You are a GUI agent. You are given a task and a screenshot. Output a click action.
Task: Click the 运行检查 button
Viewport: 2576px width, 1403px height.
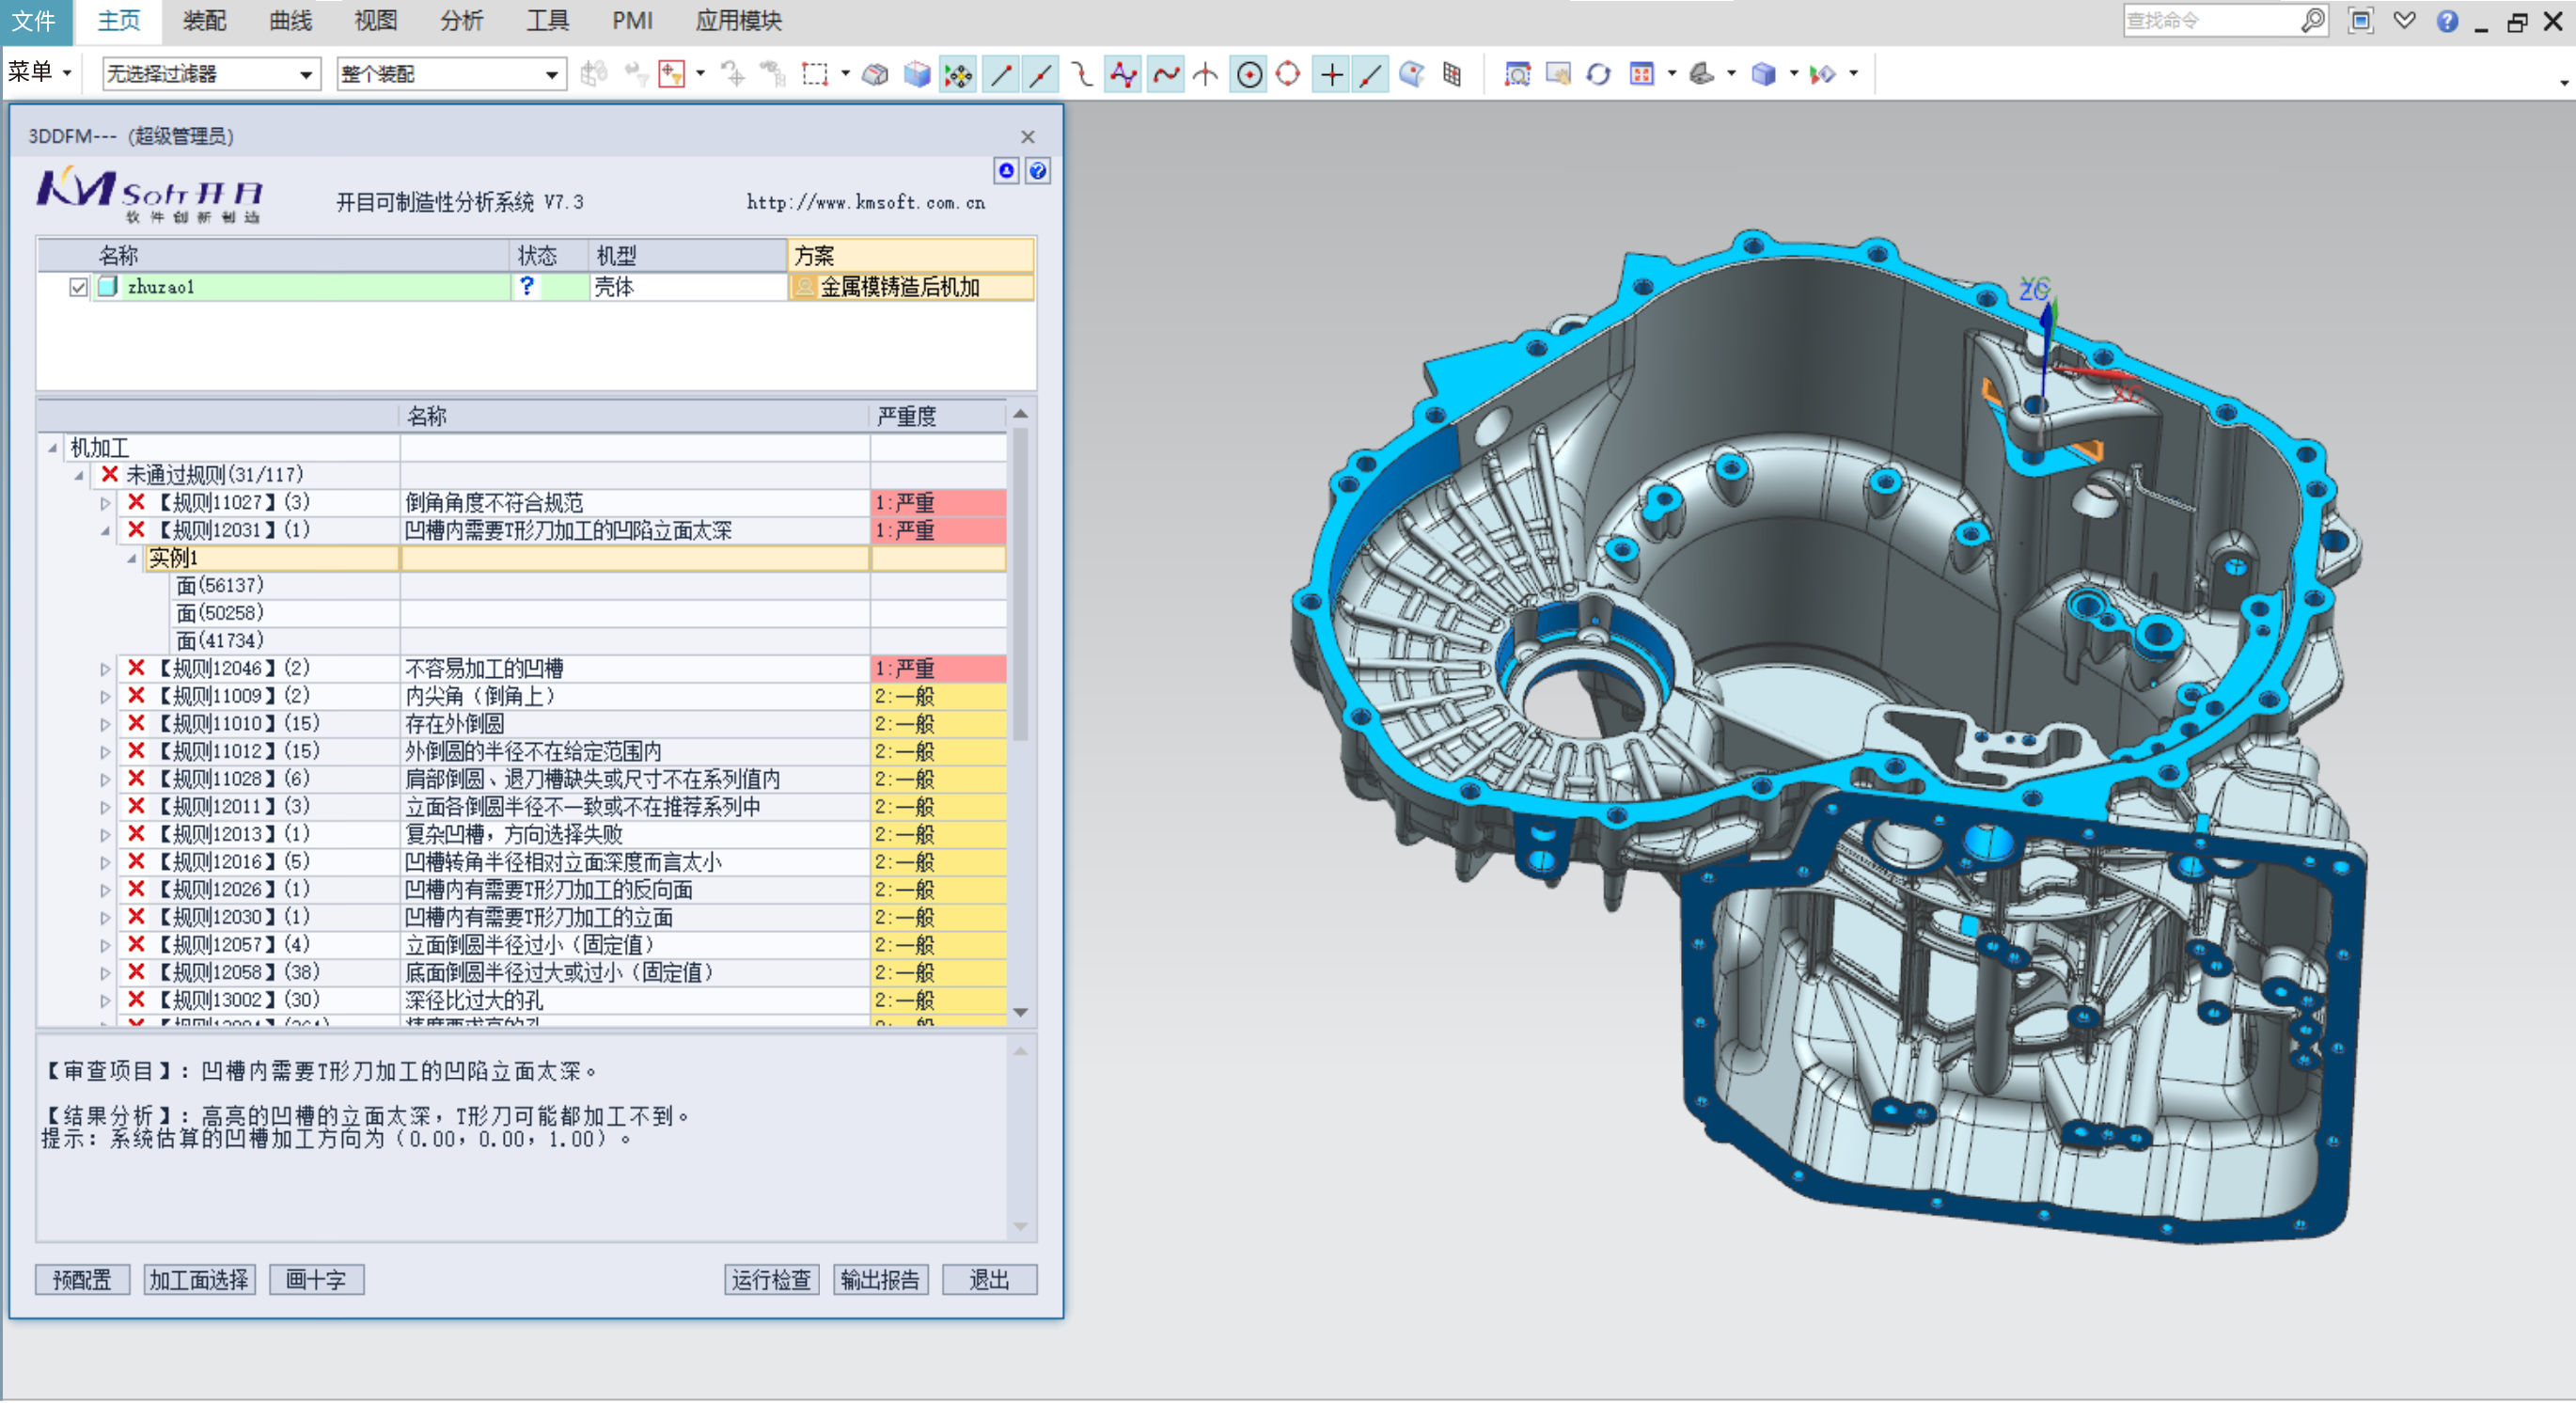[x=771, y=1280]
